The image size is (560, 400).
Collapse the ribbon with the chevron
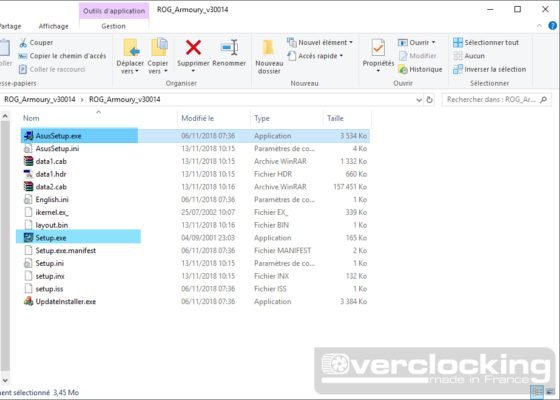(539, 26)
